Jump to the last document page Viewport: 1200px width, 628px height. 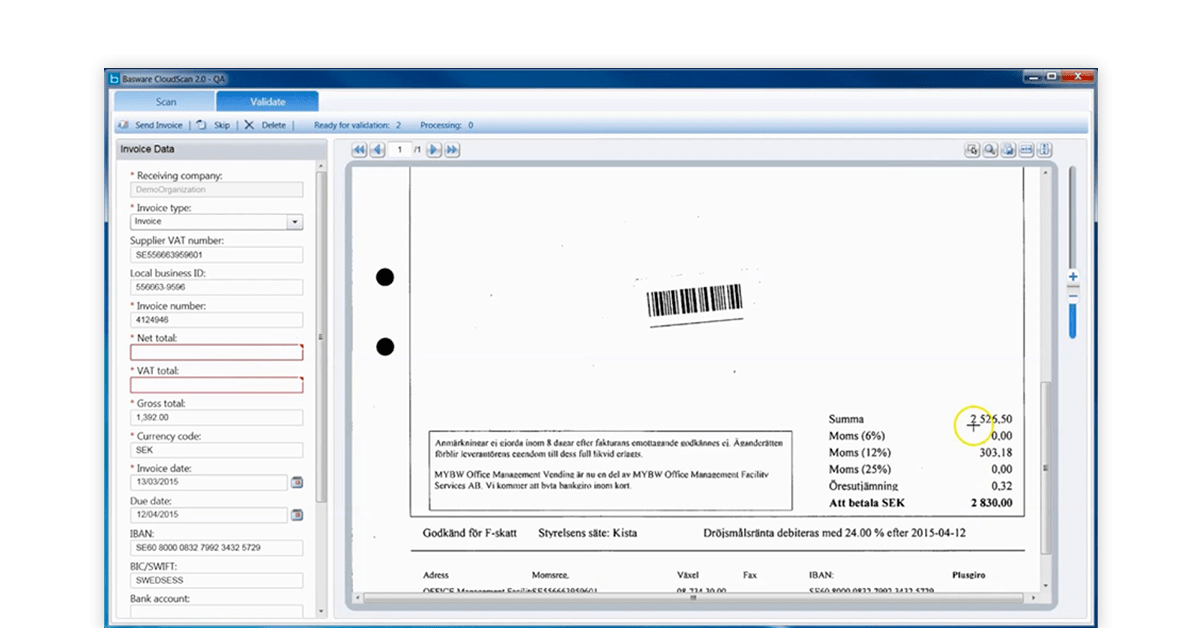(452, 150)
